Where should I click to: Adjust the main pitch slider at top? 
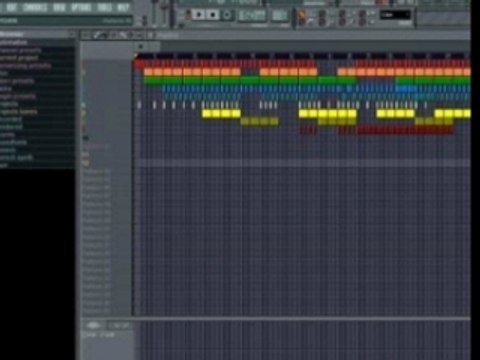(164, 12)
